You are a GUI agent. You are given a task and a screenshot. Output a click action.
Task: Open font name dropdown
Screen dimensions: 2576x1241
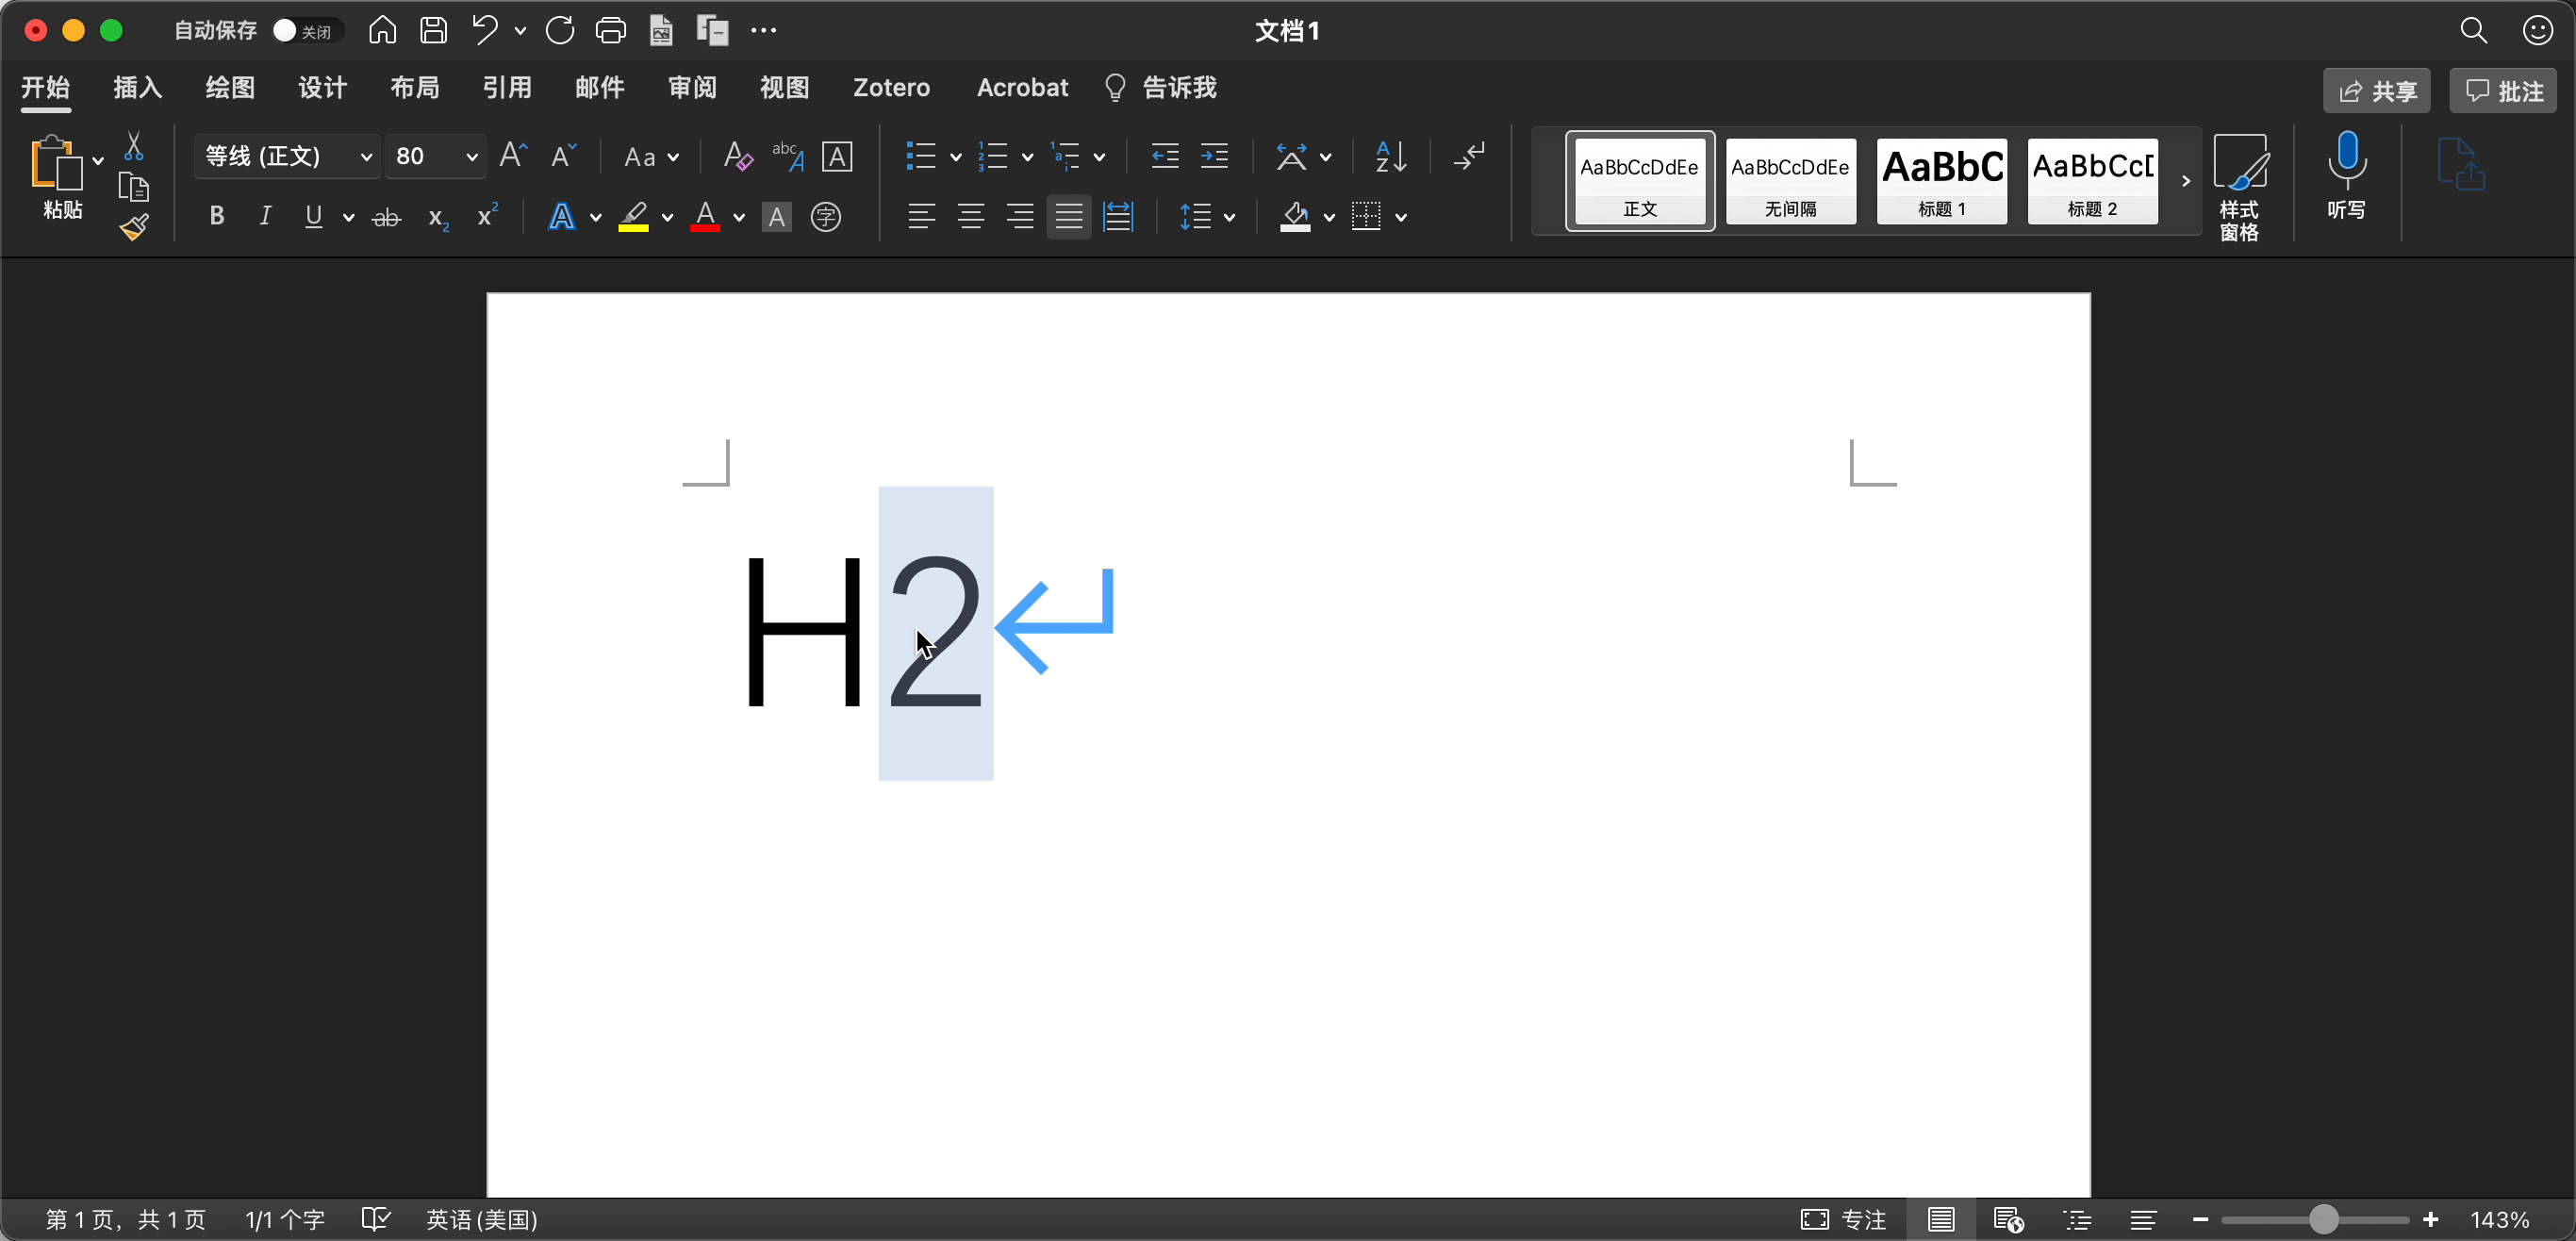366,157
